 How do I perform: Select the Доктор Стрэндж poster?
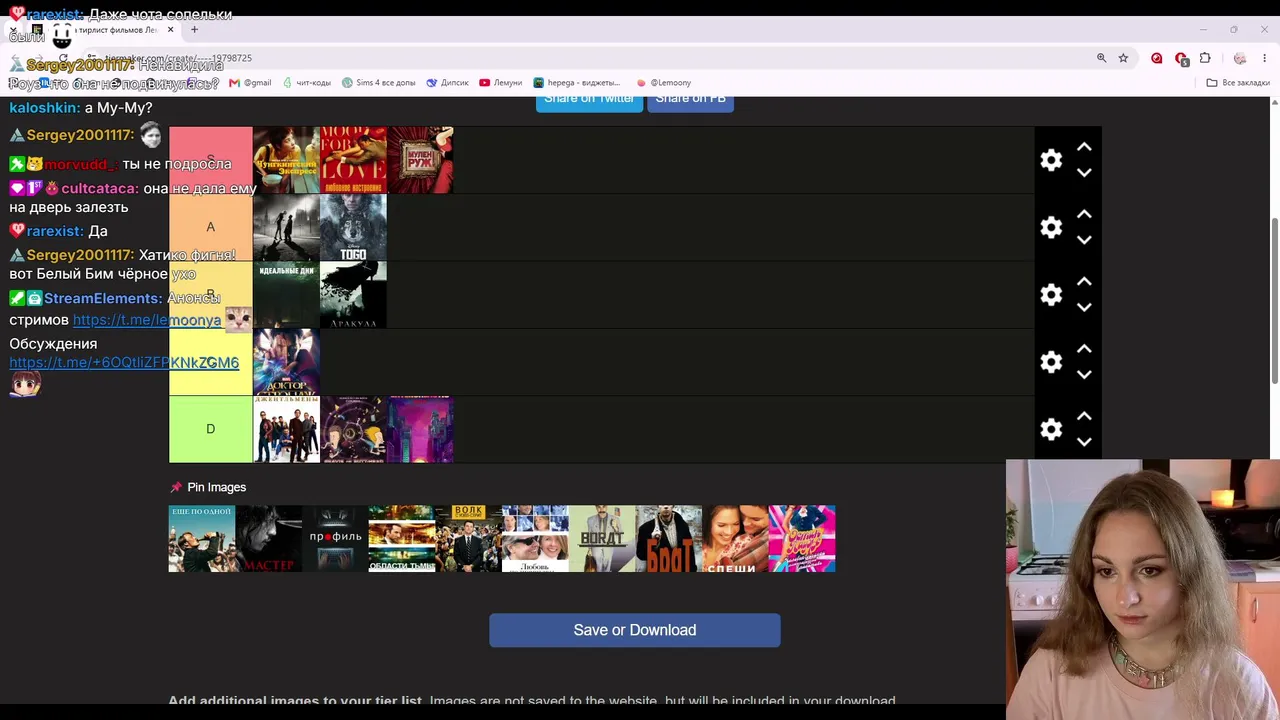click(x=286, y=362)
